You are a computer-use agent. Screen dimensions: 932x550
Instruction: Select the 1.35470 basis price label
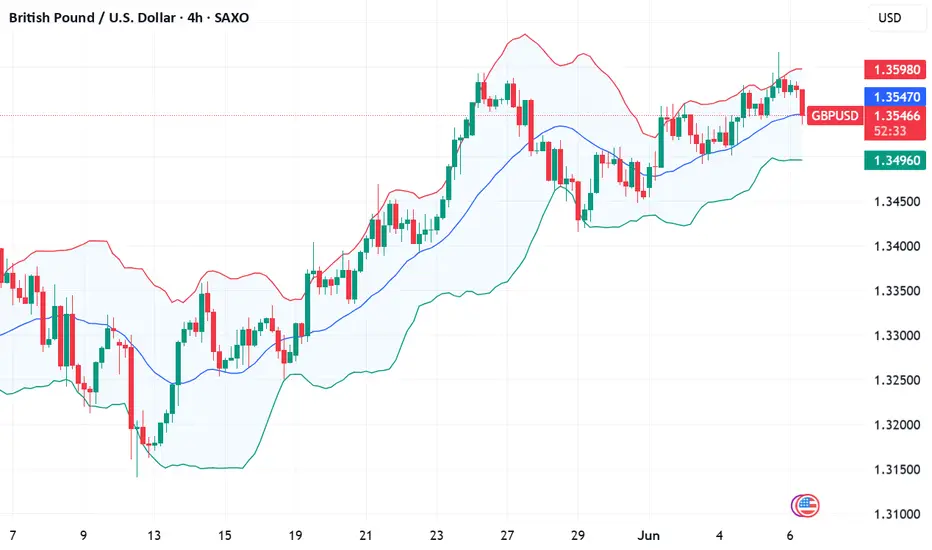(895, 96)
